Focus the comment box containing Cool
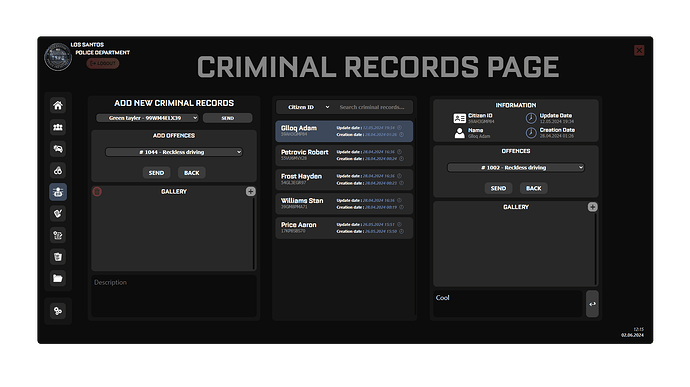This screenshot has height=387, width=690. (x=508, y=304)
